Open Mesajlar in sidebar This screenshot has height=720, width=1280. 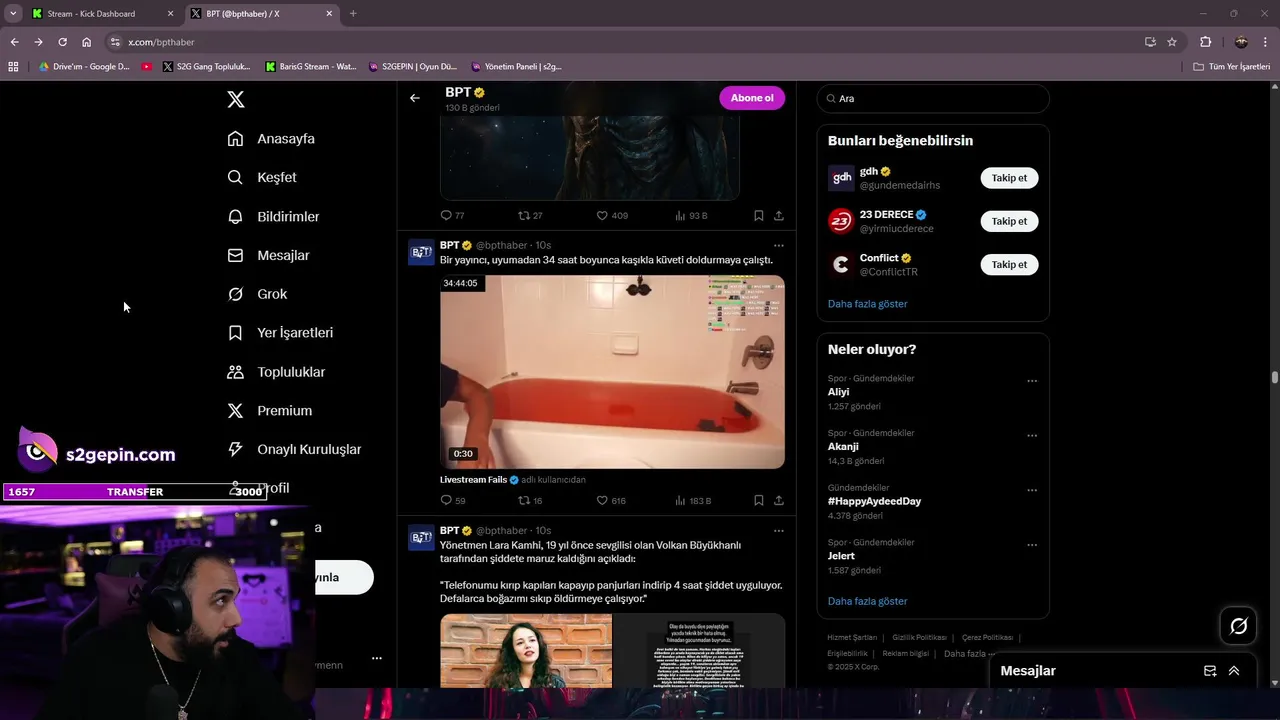[268, 255]
